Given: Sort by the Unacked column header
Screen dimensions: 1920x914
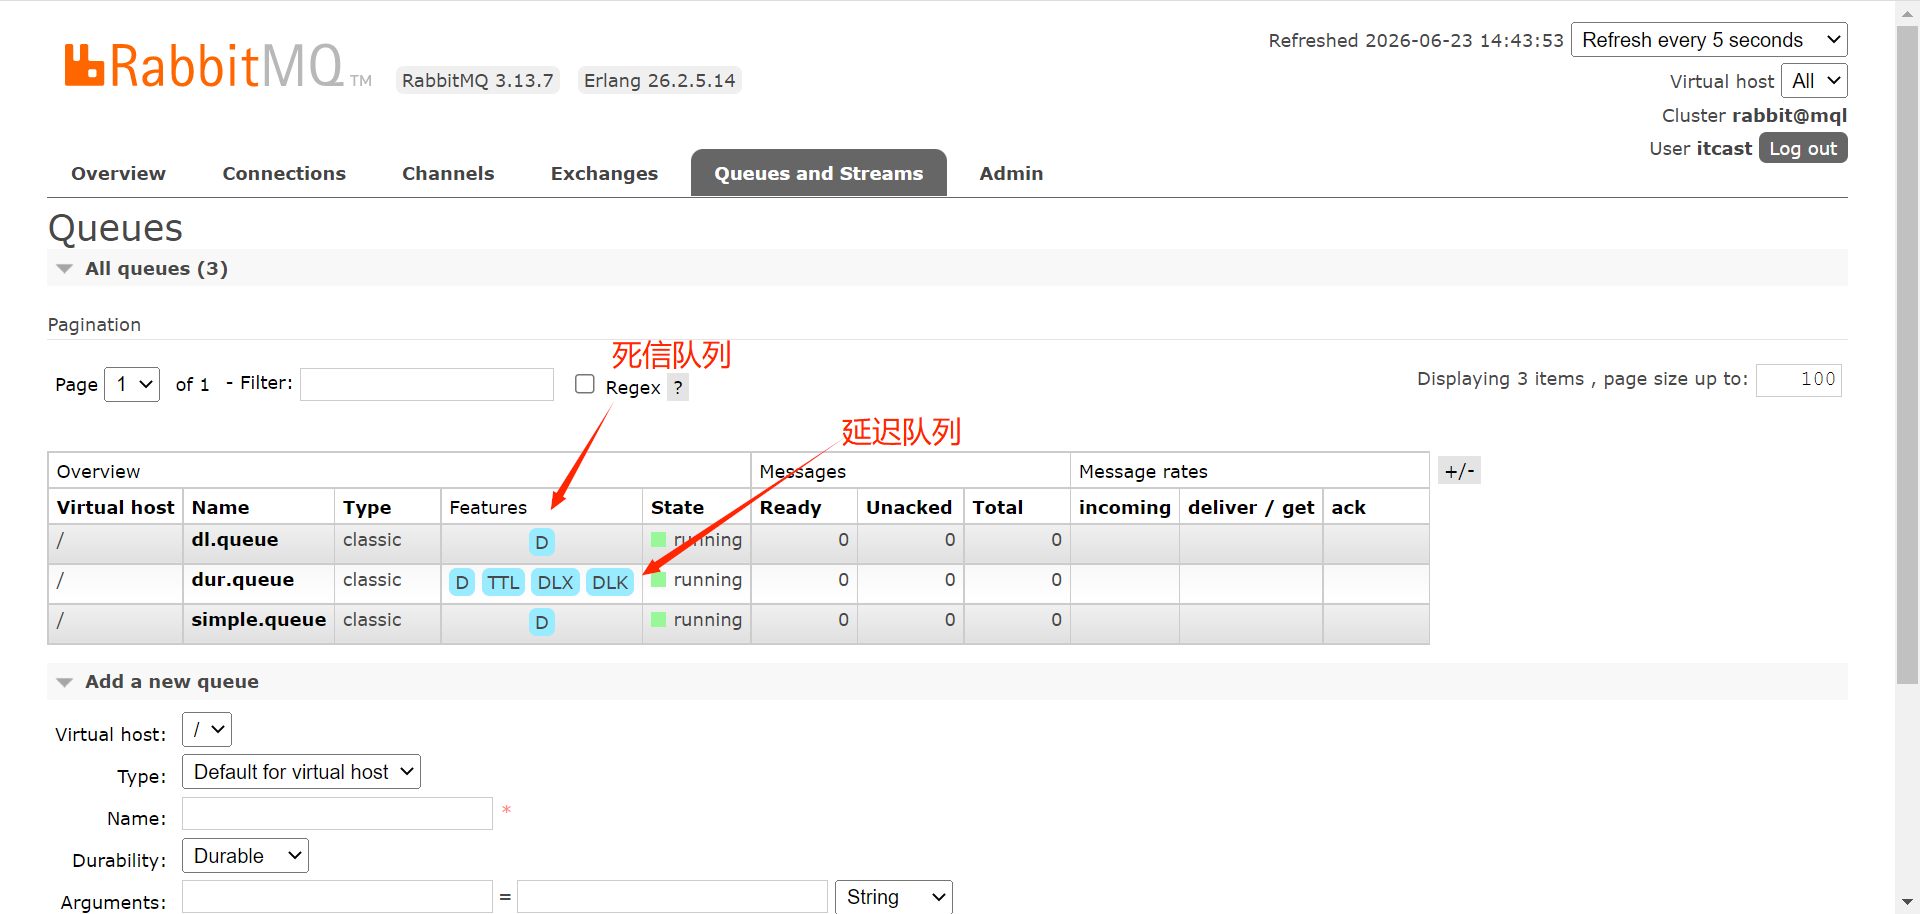Looking at the screenshot, I should (909, 507).
